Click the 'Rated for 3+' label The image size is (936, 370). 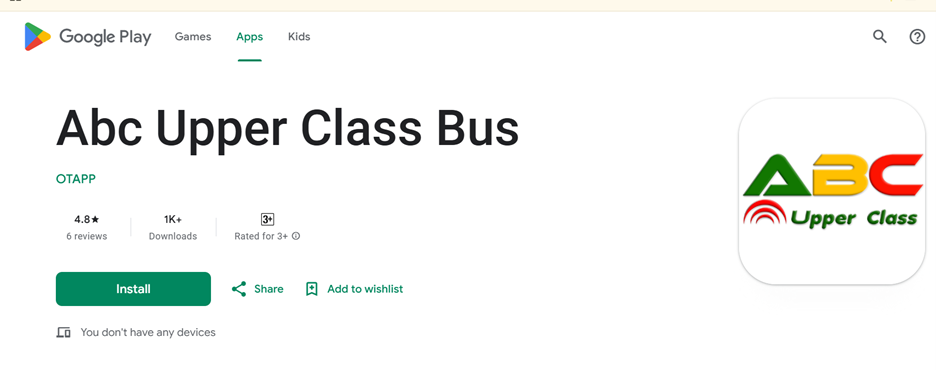pos(261,236)
